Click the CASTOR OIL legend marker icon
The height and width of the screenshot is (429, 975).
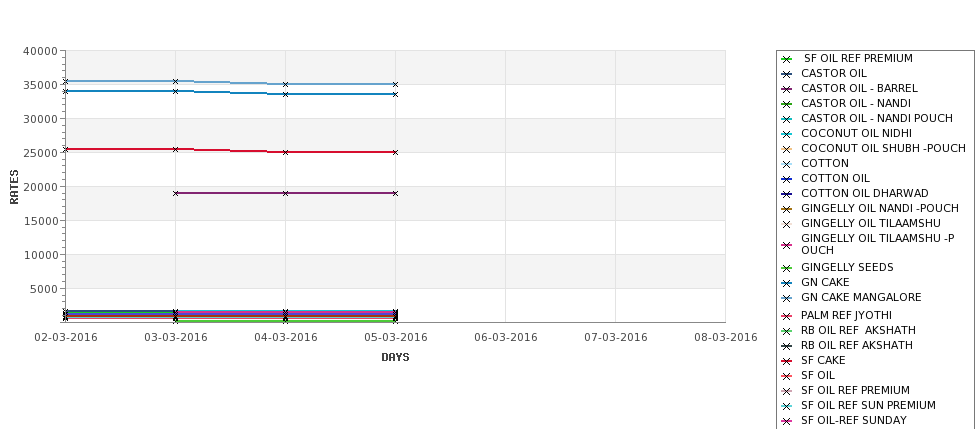point(787,74)
